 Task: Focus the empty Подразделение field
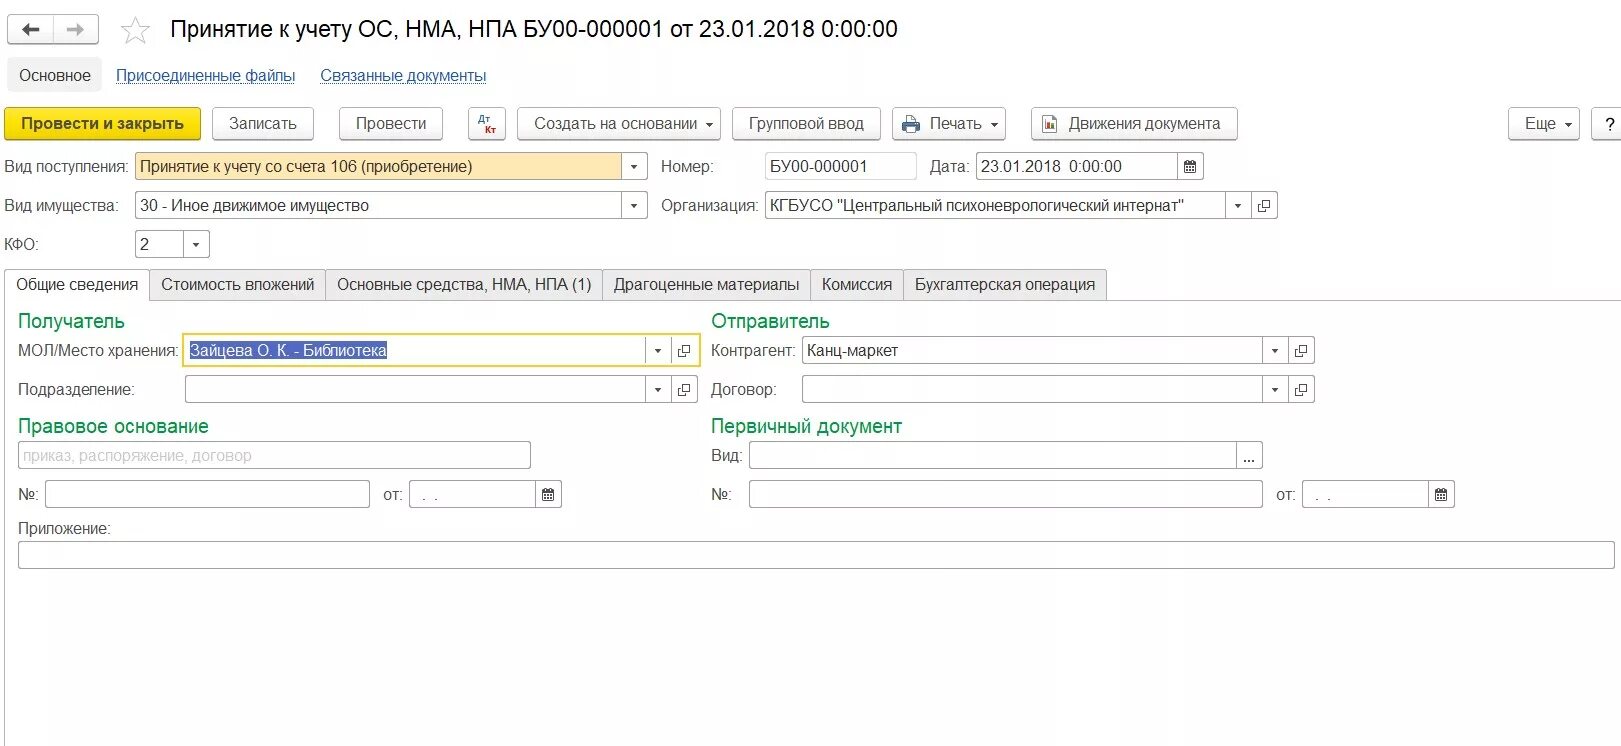[x=415, y=390]
